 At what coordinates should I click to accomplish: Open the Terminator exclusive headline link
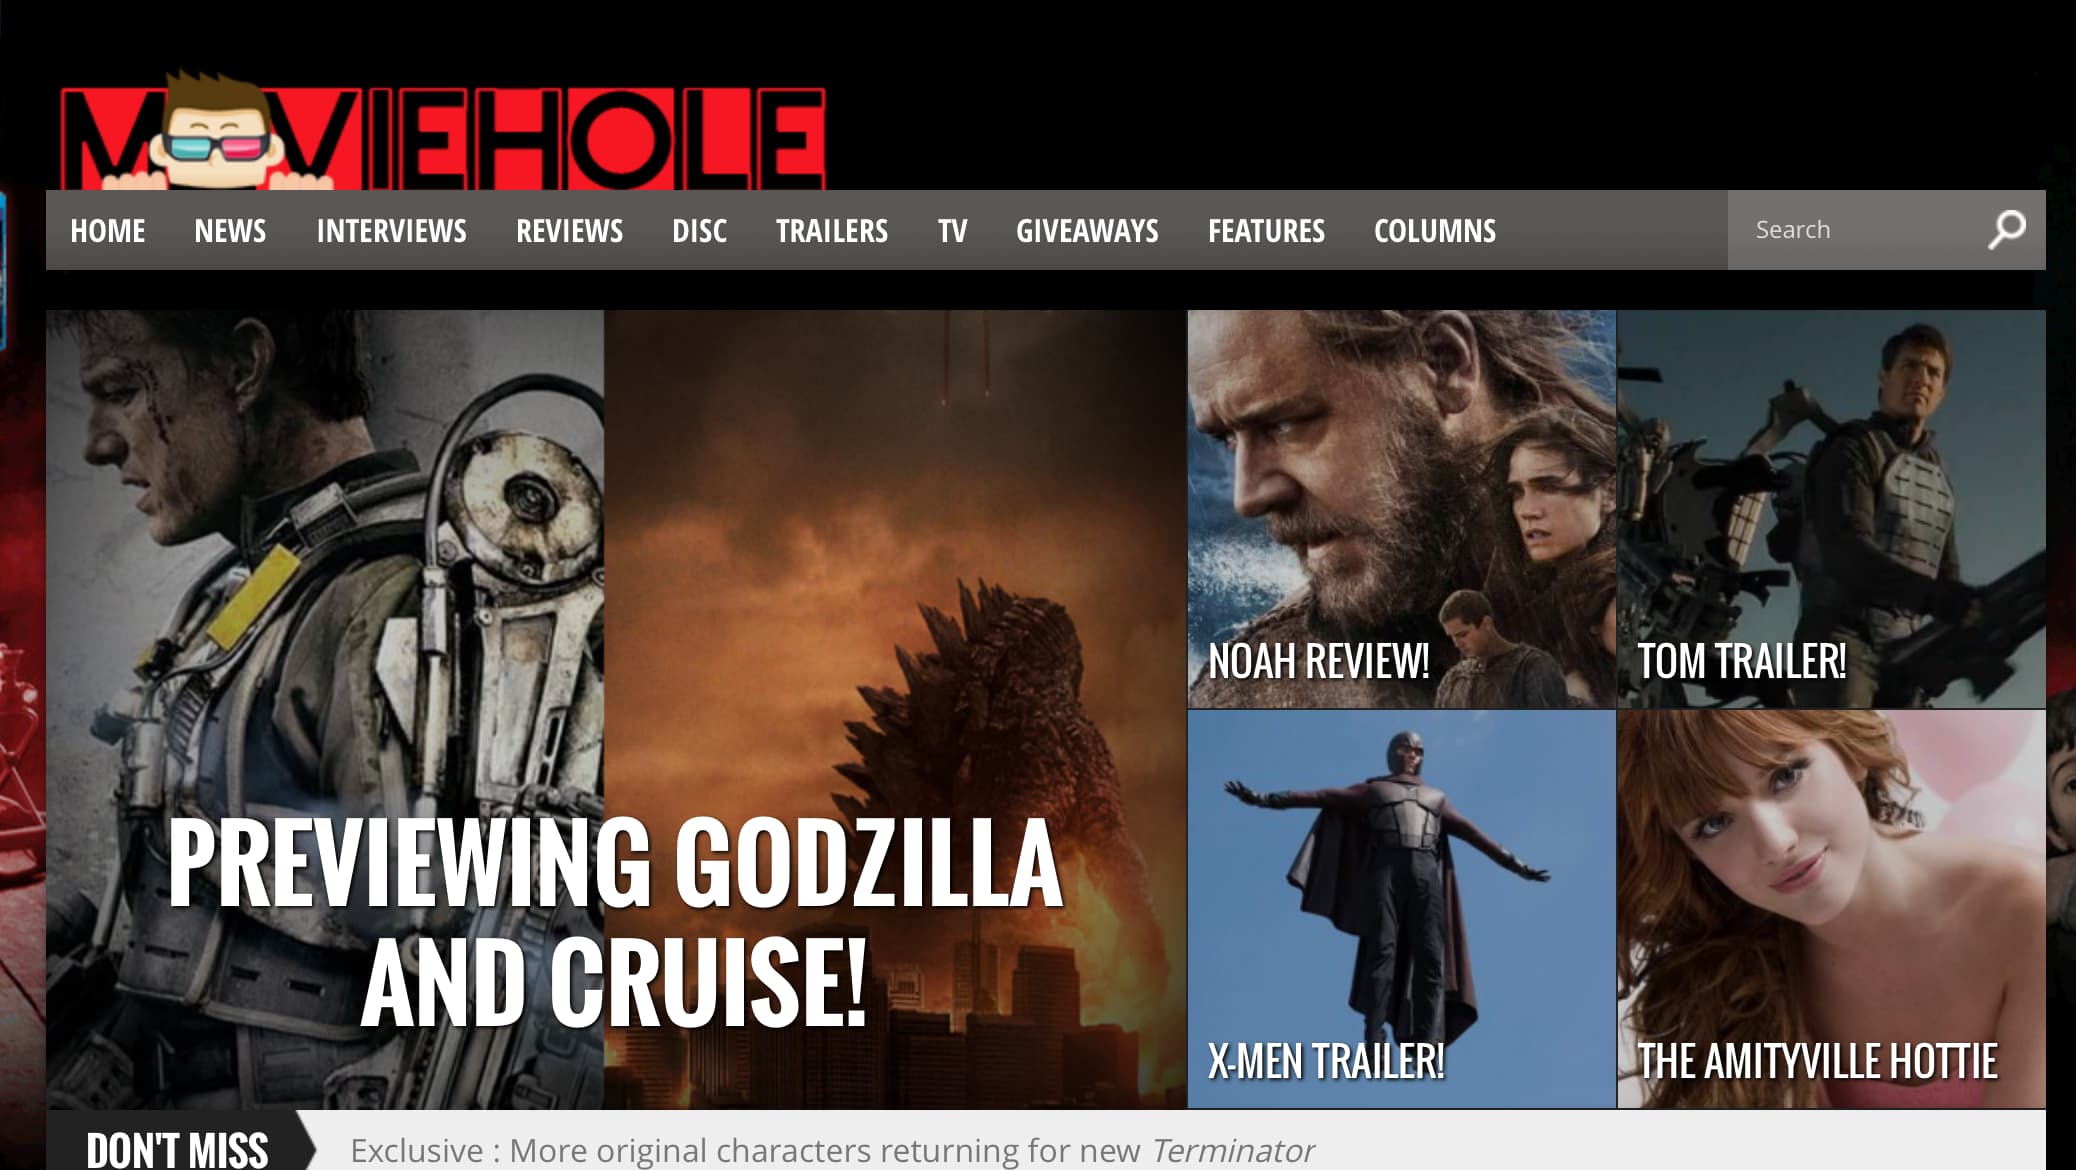point(832,1151)
